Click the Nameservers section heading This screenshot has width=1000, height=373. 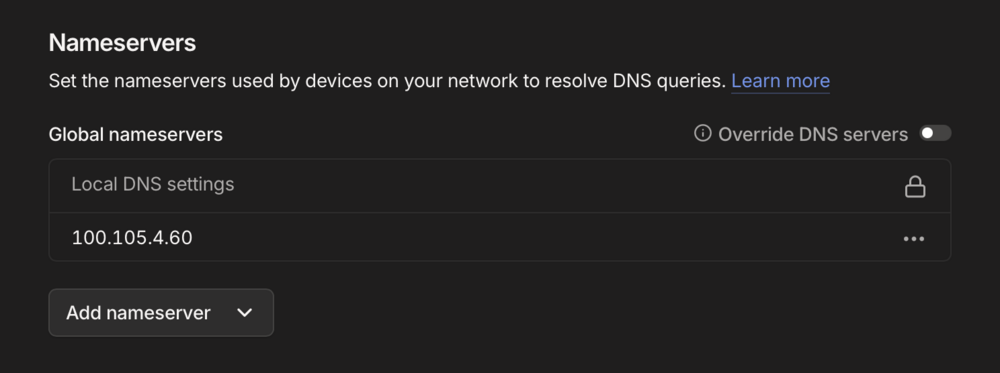click(x=122, y=43)
